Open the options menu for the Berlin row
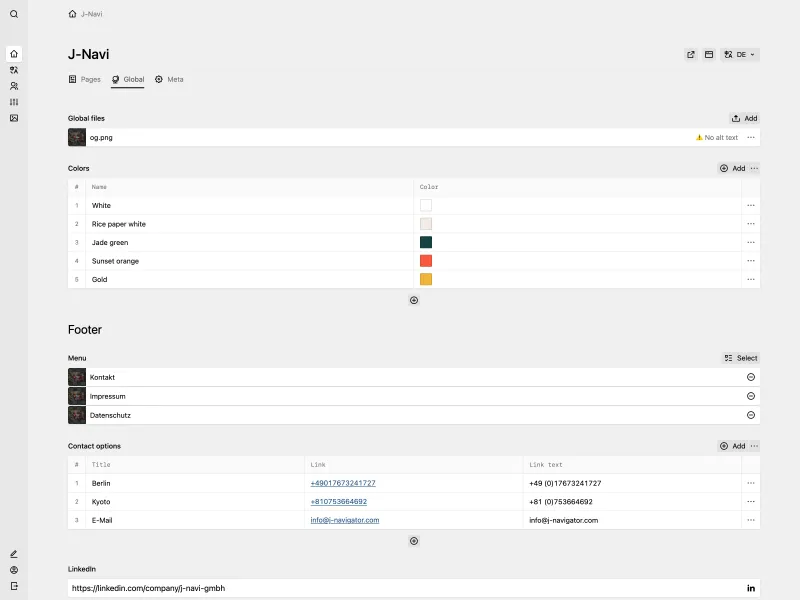 [751, 483]
